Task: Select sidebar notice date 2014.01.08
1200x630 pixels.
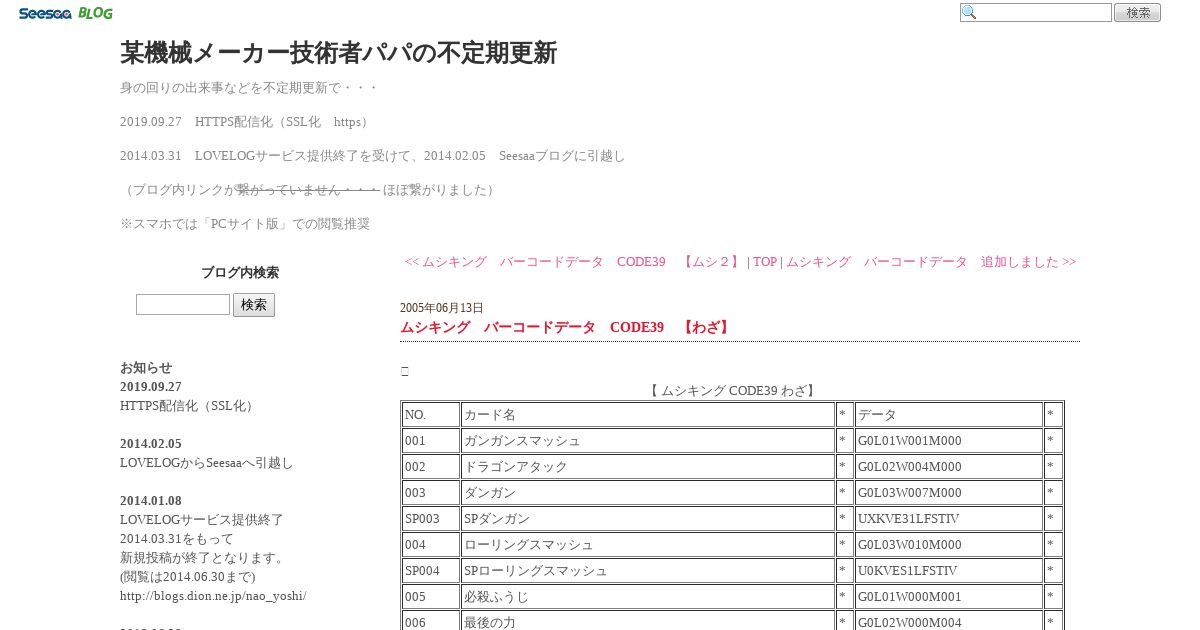Action: click(151, 501)
